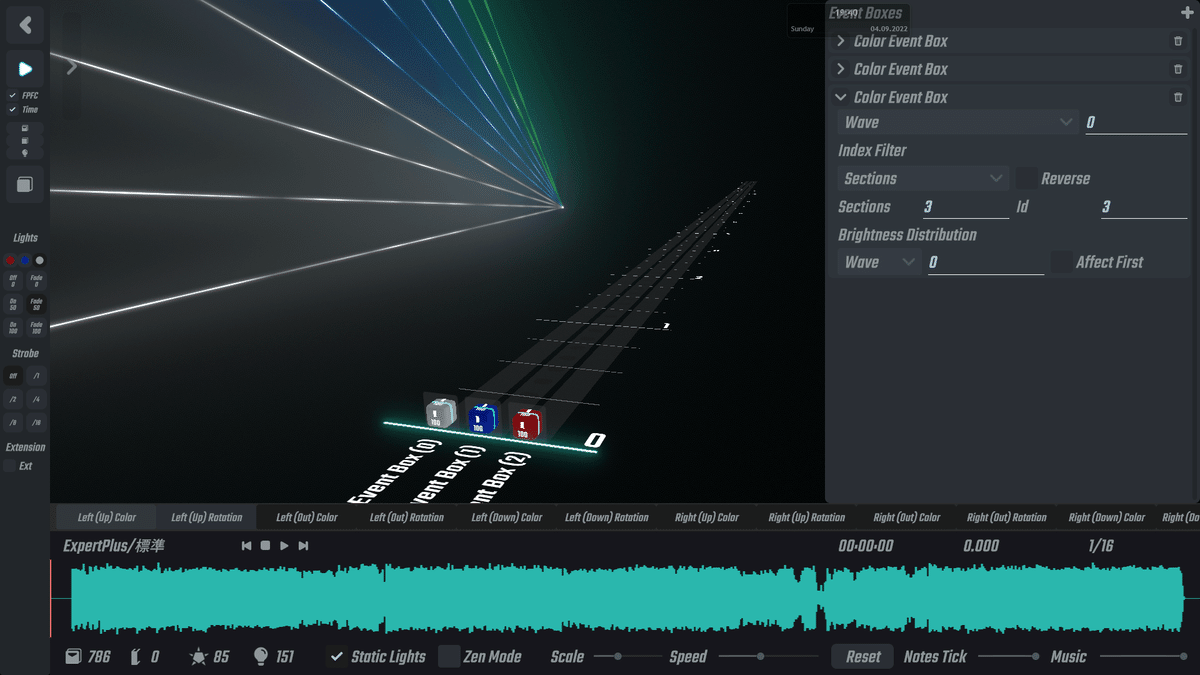
Task: Click the light events icon showing 151
Action: tap(261, 656)
